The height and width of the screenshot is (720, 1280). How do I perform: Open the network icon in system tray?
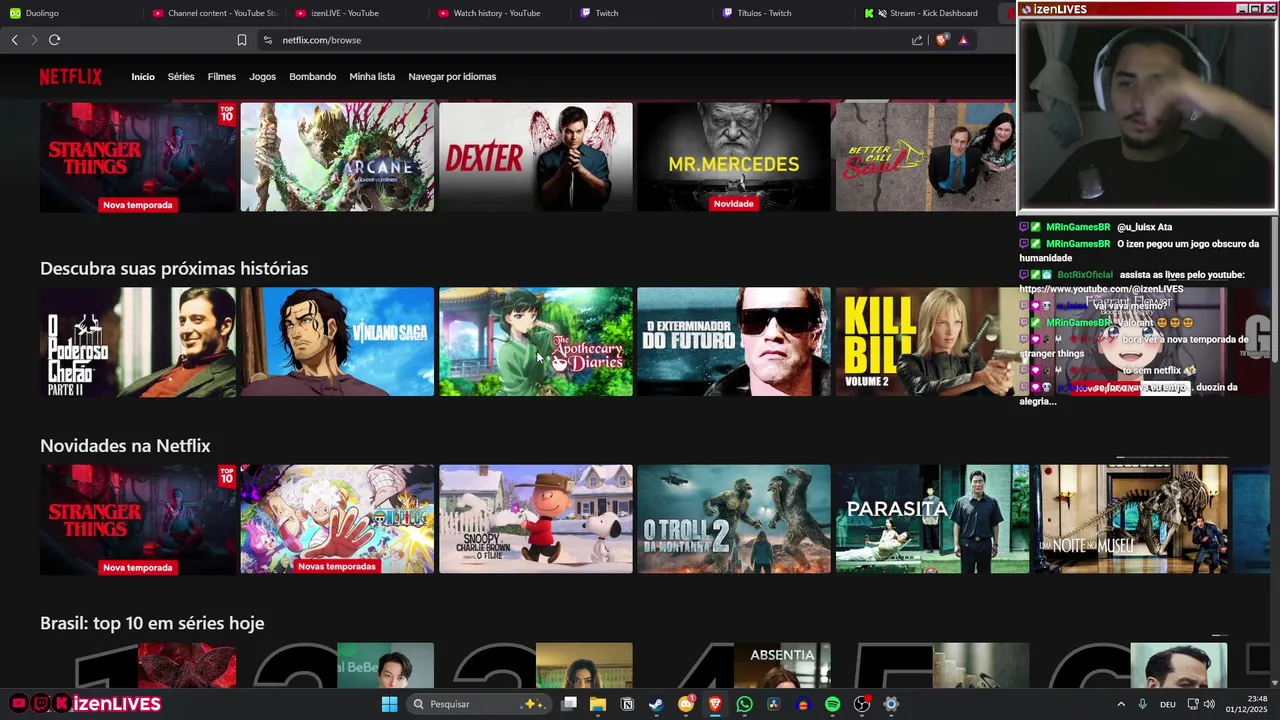[x=1192, y=704]
